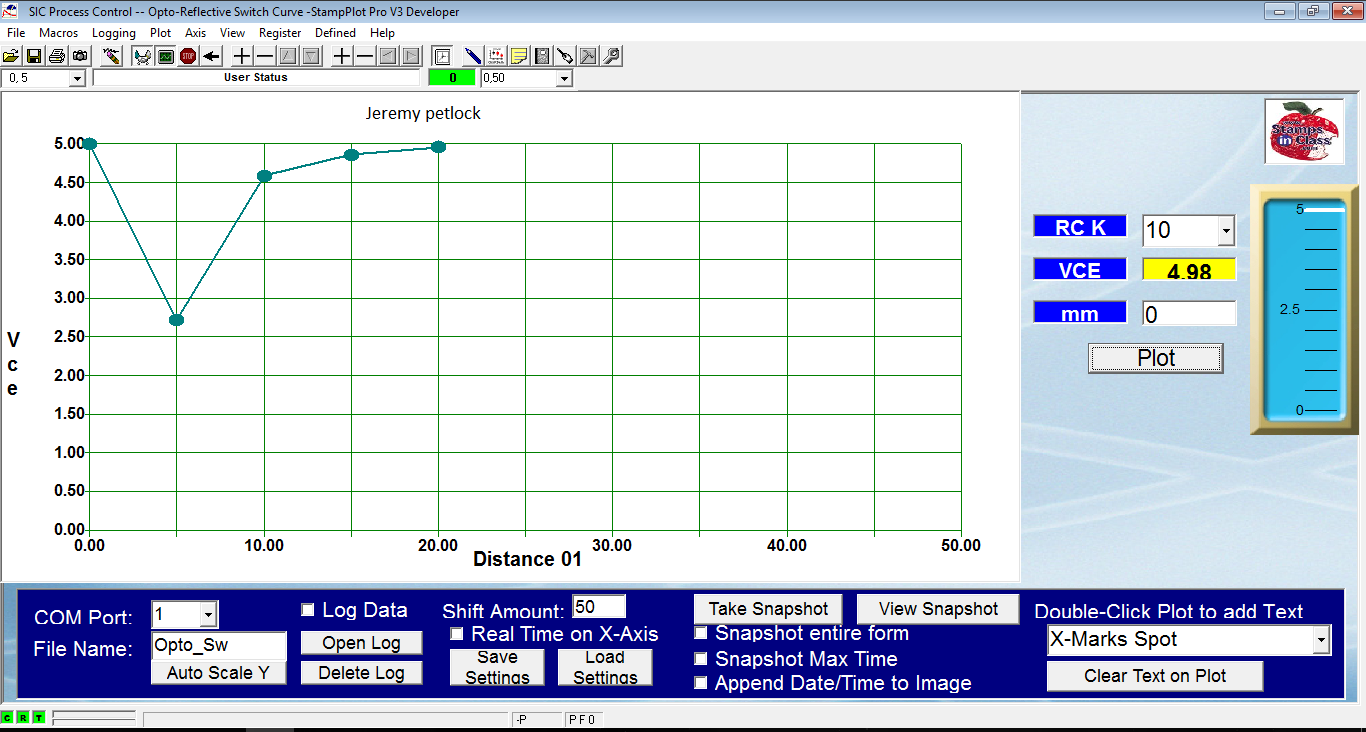Click the red STOP sign icon
Image resolution: width=1366 pixels, height=732 pixels.
point(188,56)
